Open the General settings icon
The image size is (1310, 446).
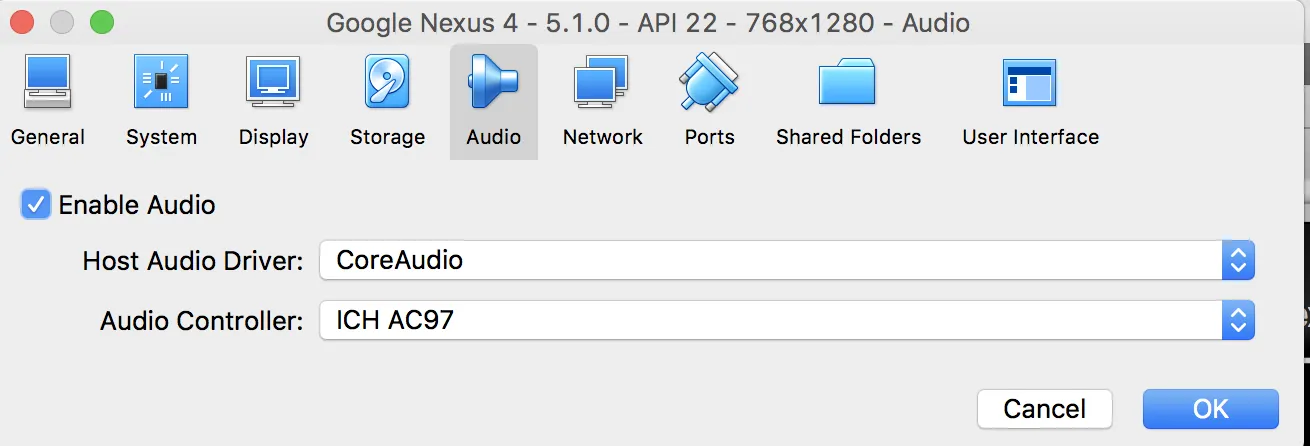(47, 82)
